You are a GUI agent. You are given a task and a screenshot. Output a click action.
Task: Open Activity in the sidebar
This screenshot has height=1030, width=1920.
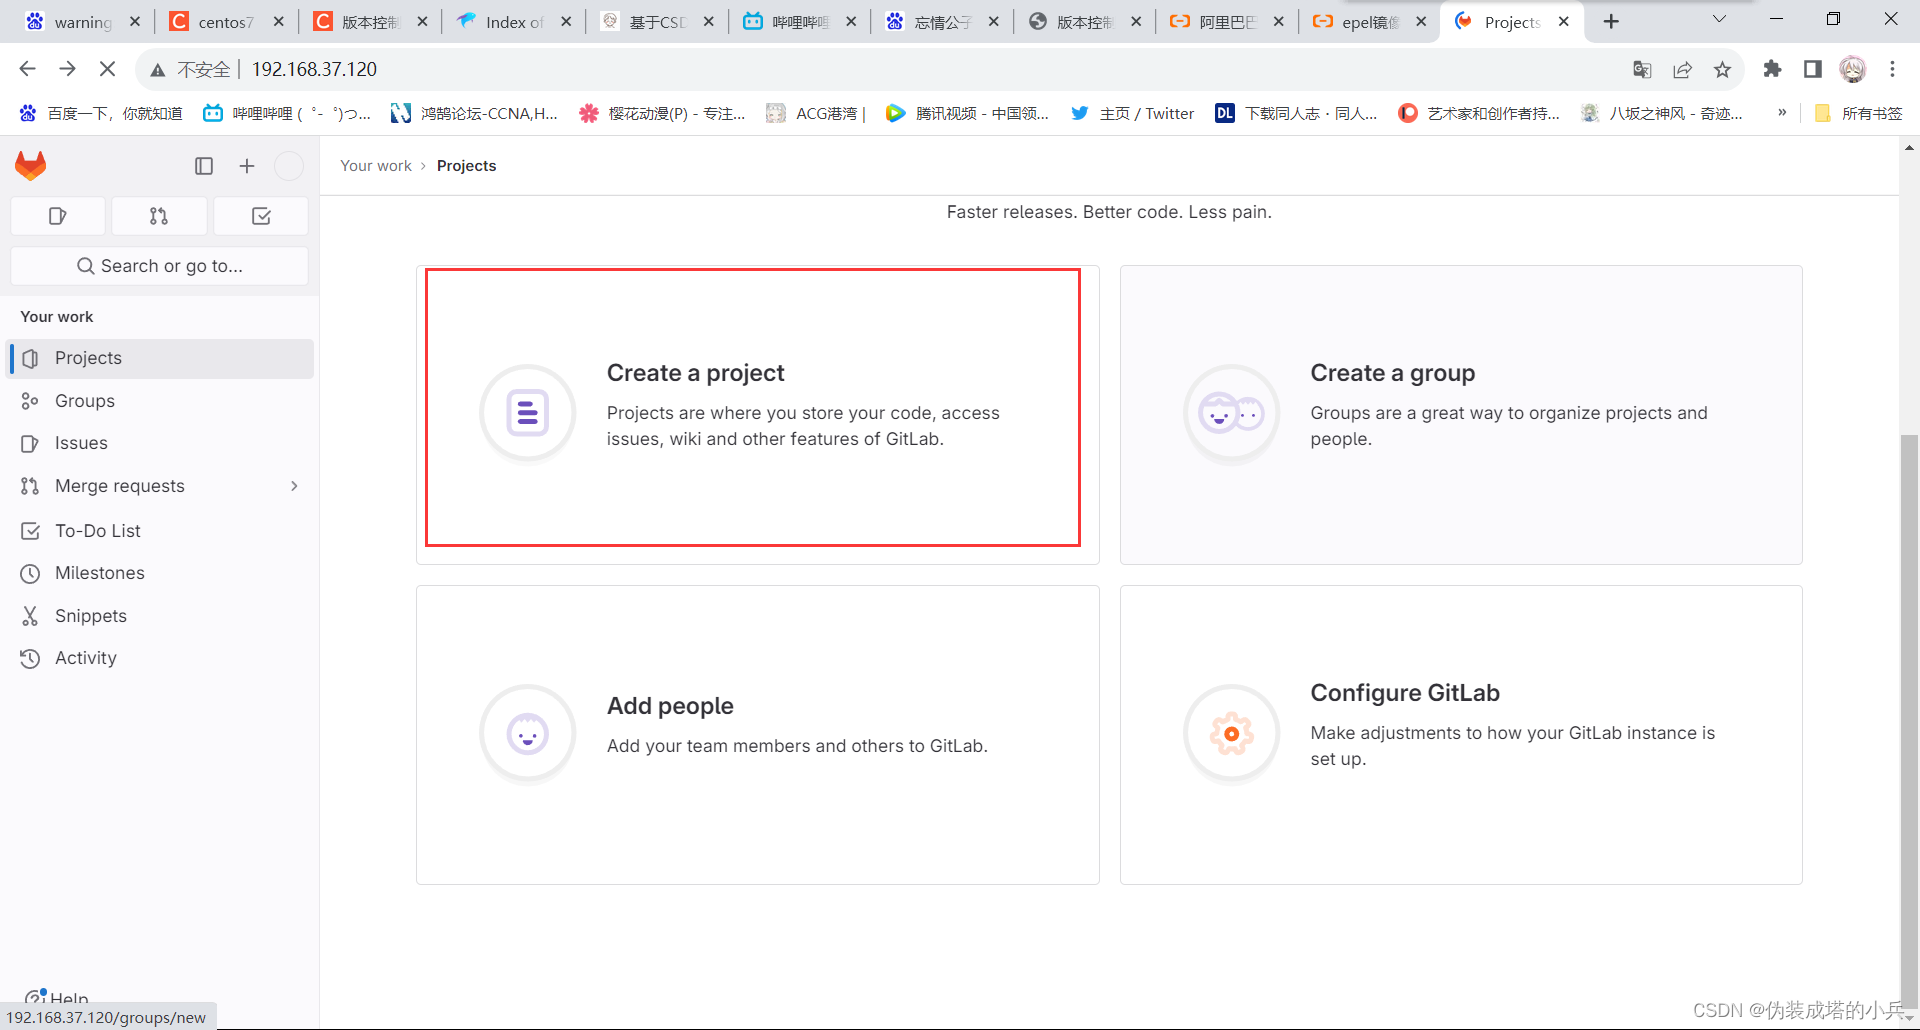click(161, 658)
